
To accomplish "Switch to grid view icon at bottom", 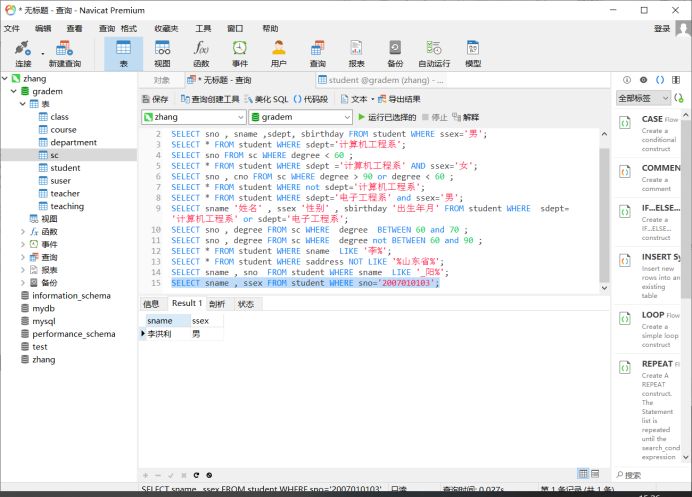I will tap(583, 474).
